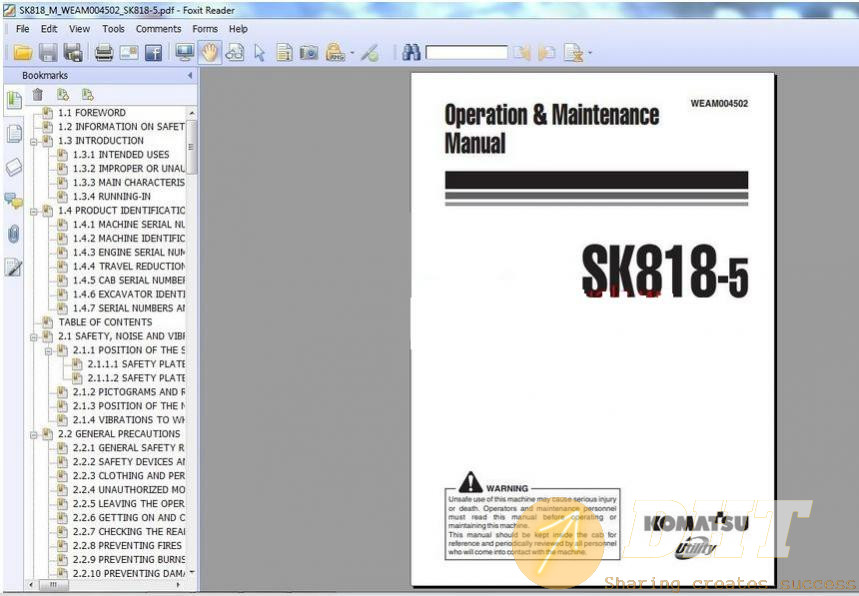Open the find options dropdown arrow
The width and height of the screenshot is (859, 596).
point(590,53)
